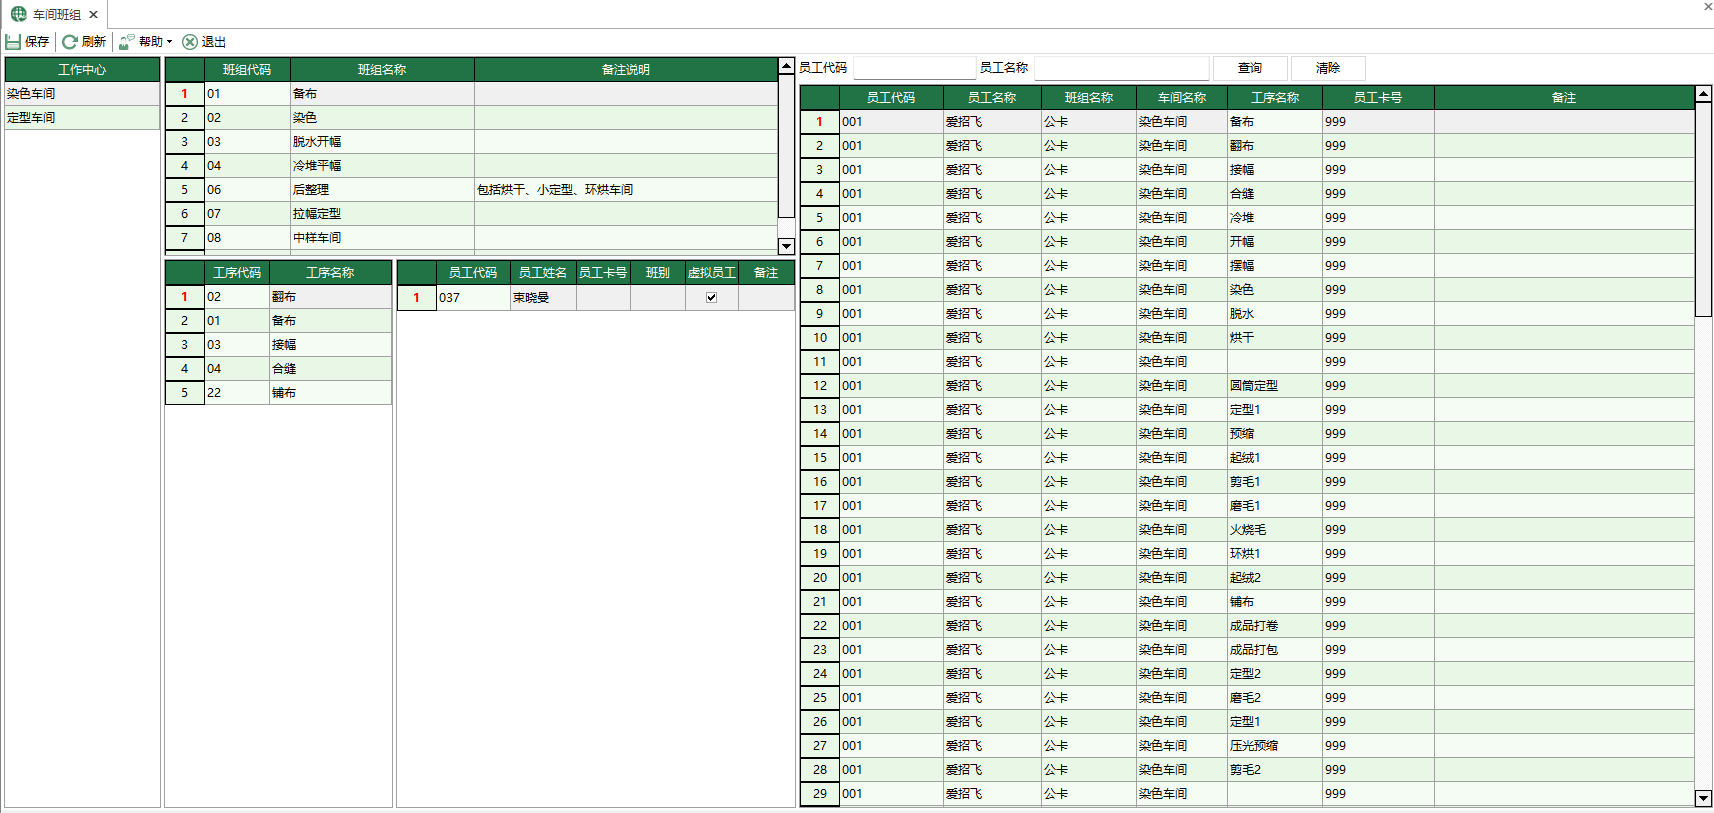Close the 车间班组 tab

93,15
